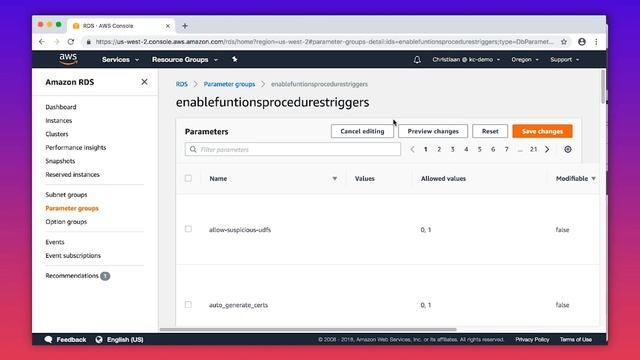Open table preferences gear icon
The image size is (640, 360).
point(568,149)
